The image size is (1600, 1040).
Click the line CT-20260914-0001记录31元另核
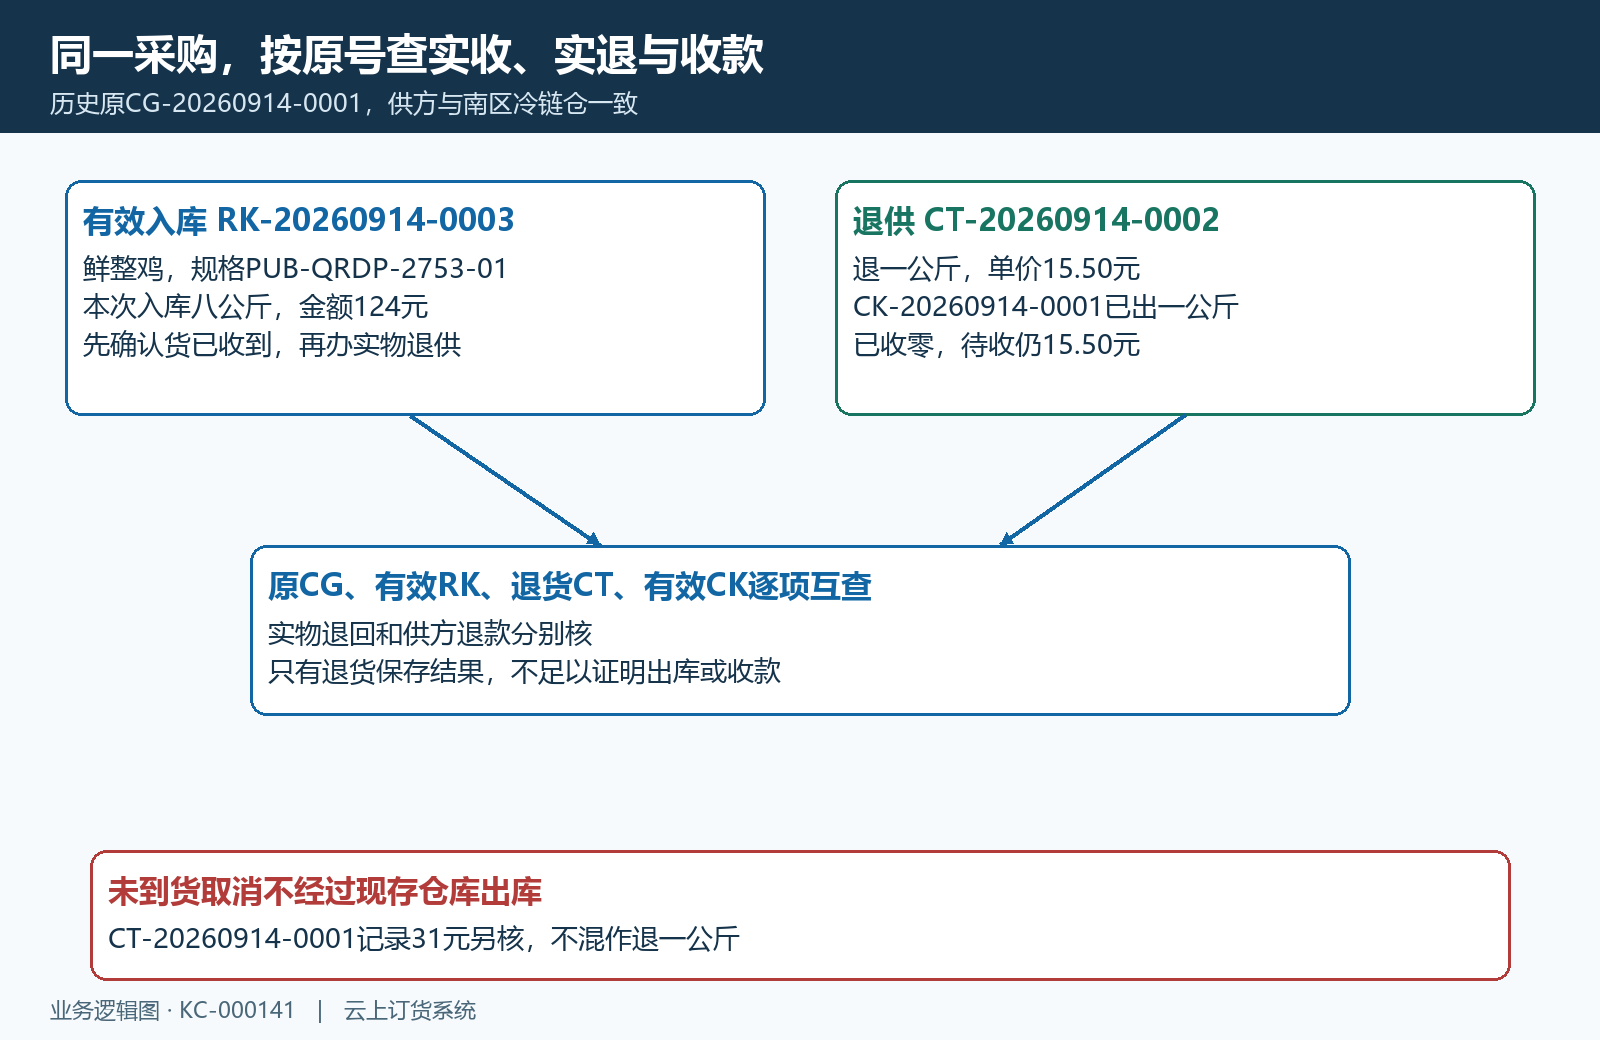click(x=316, y=939)
